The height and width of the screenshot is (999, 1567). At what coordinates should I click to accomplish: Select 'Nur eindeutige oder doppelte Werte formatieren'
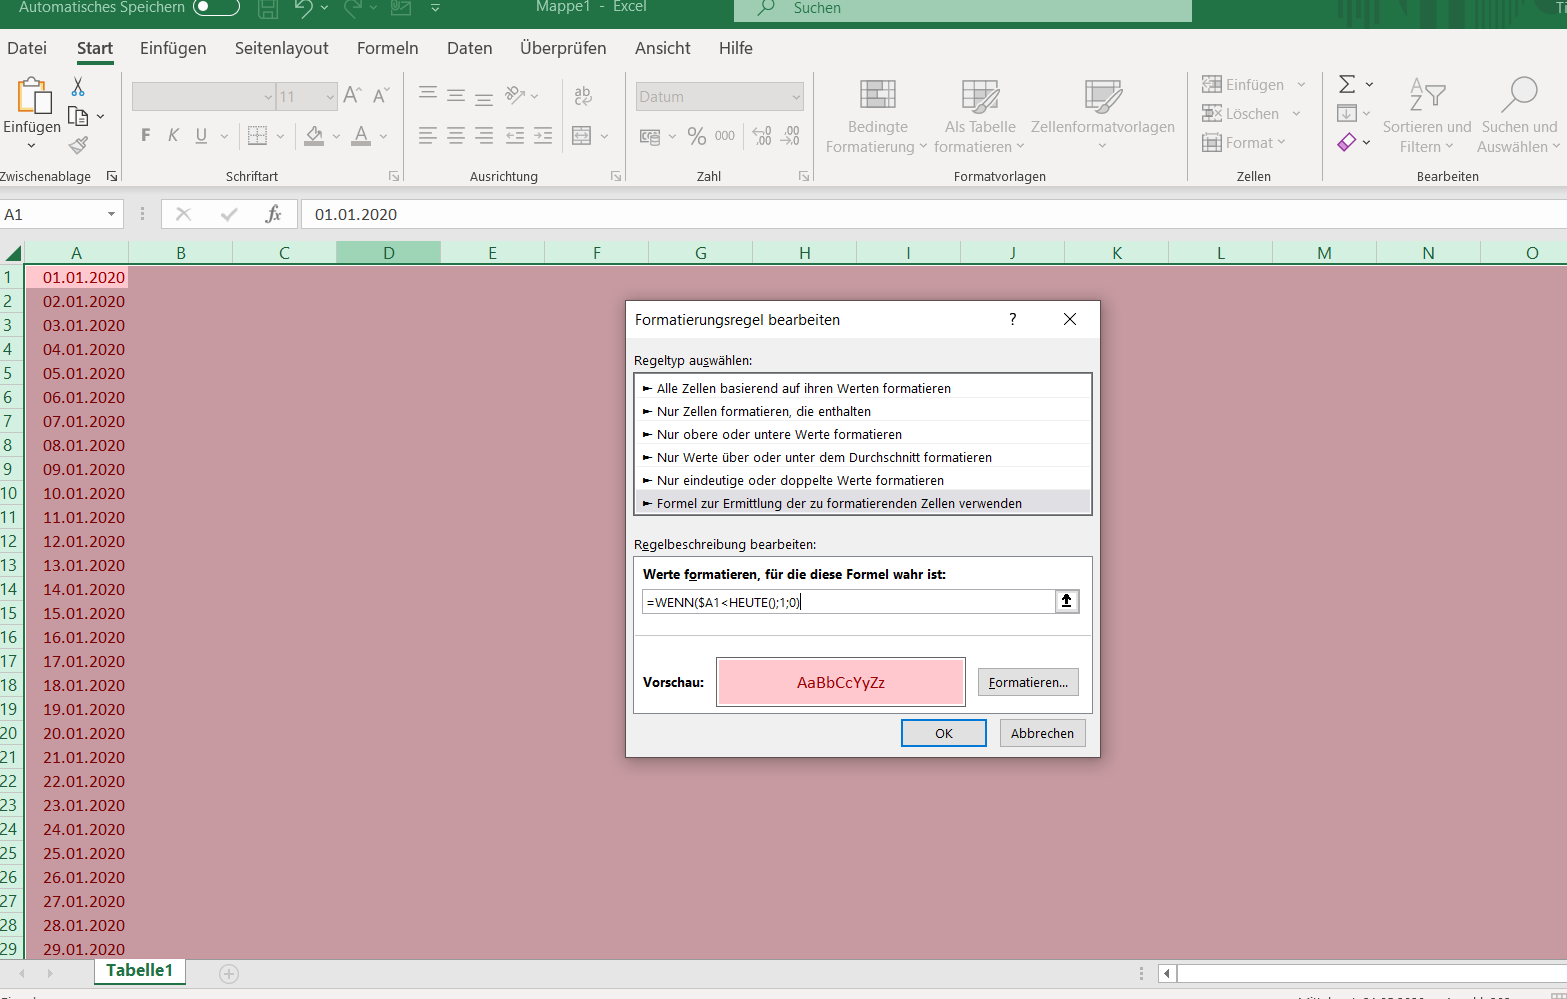point(862,480)
